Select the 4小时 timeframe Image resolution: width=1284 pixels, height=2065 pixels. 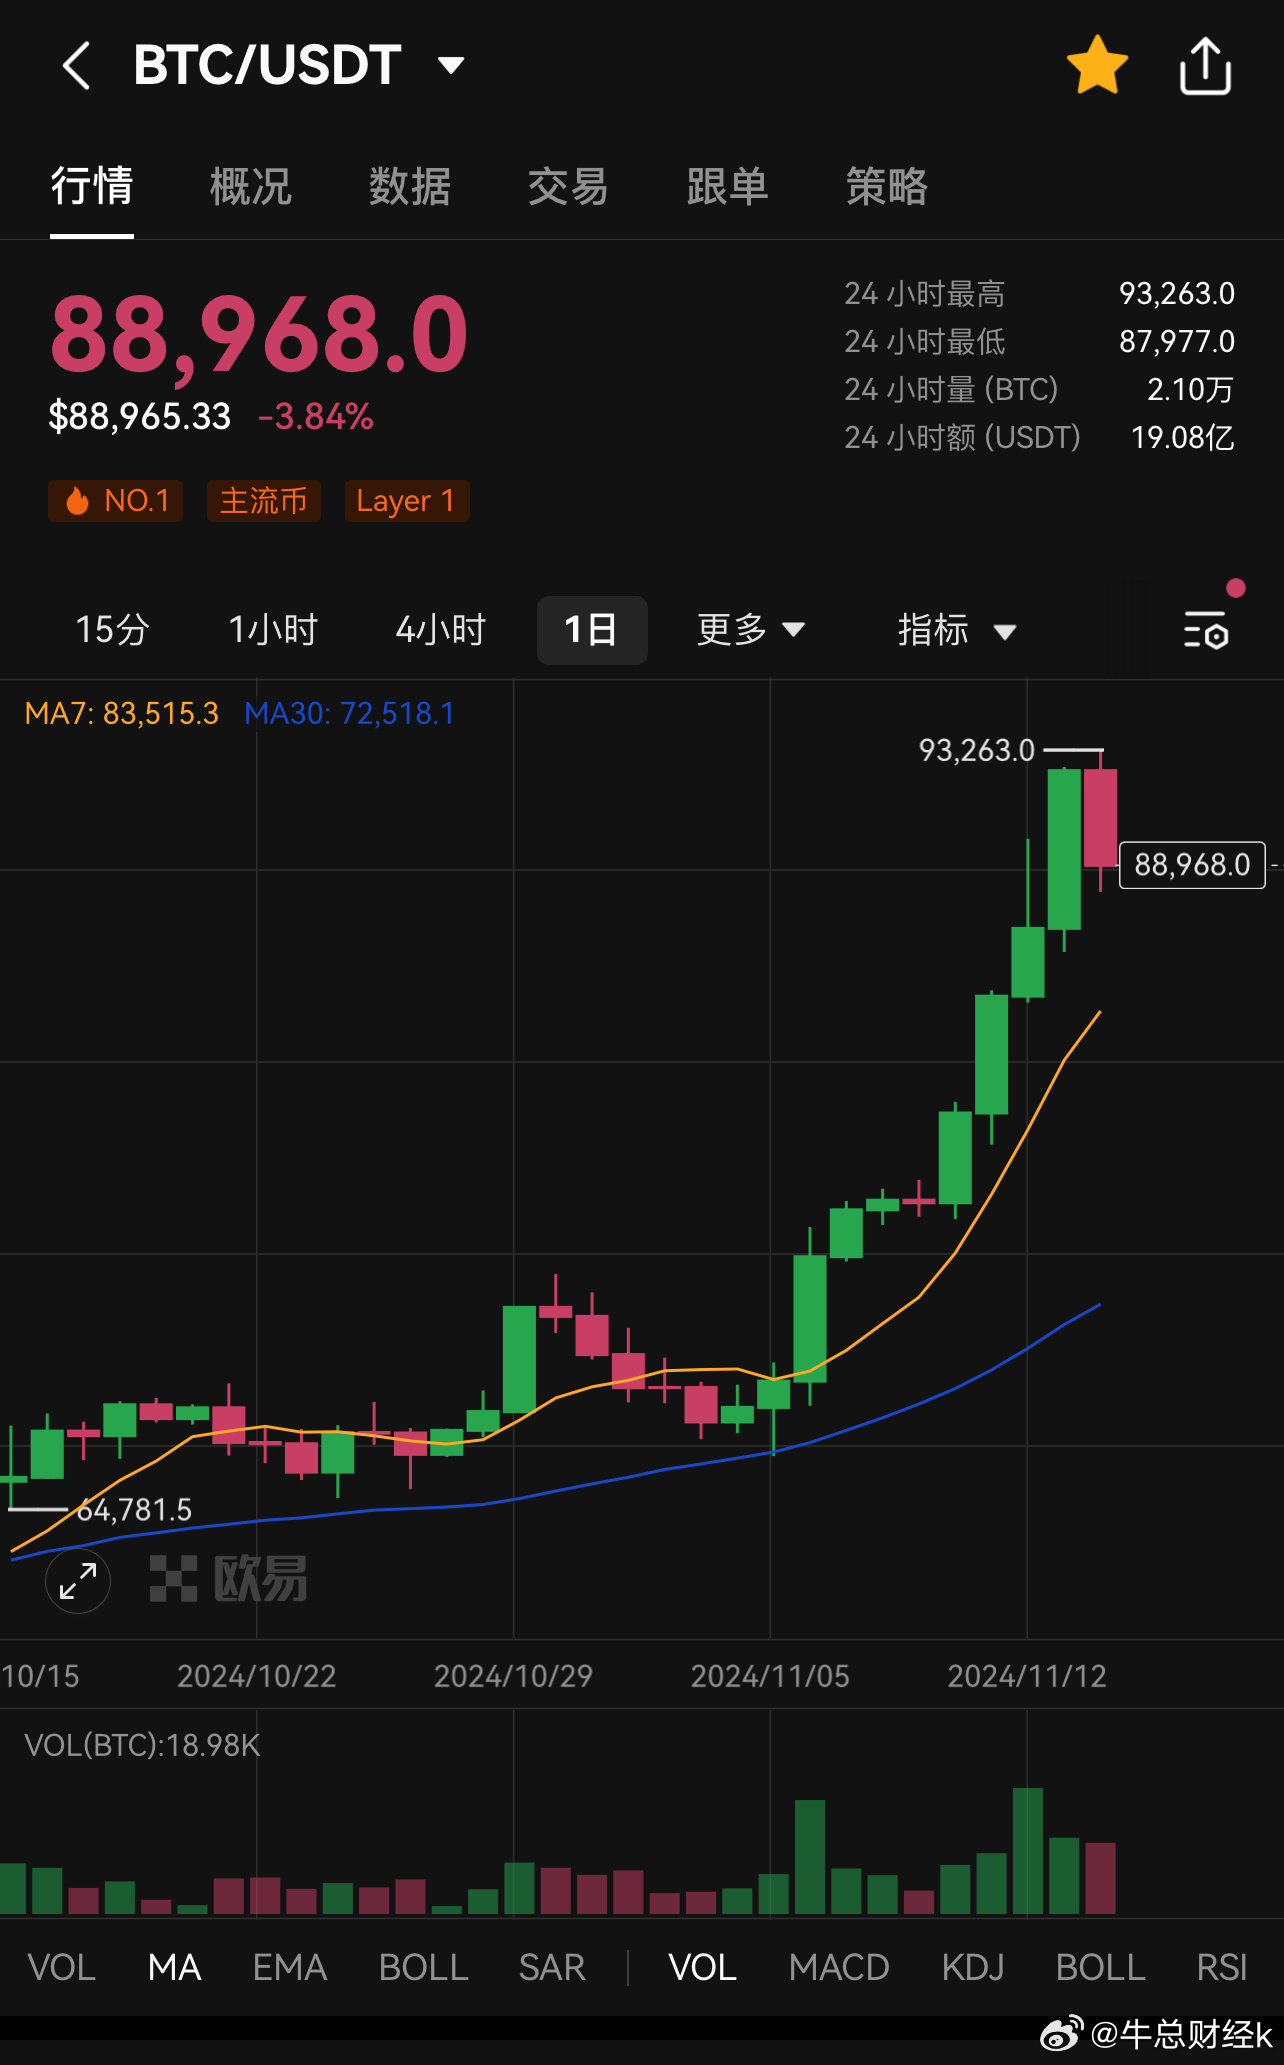[441, 630]
